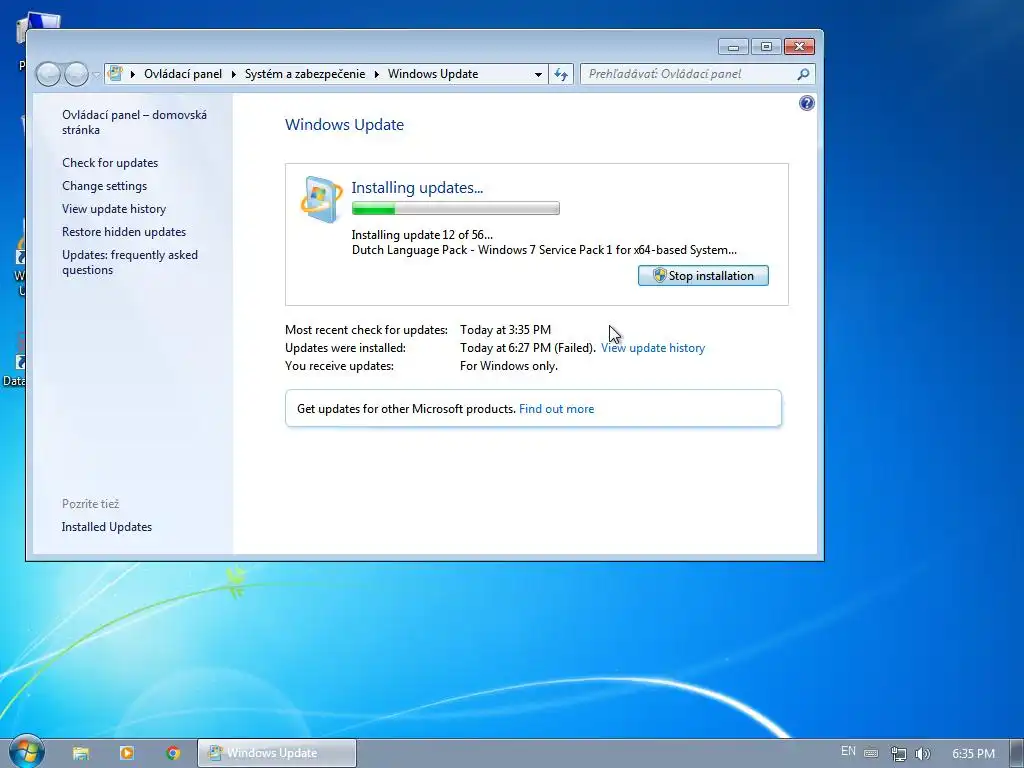Click the refresh arrows button in address bar
Screen dimensions: 1024x768
(561, 74)
